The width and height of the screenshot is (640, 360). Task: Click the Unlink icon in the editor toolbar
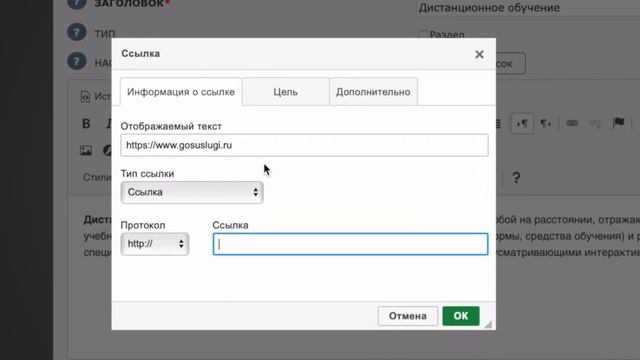(595, 123)
